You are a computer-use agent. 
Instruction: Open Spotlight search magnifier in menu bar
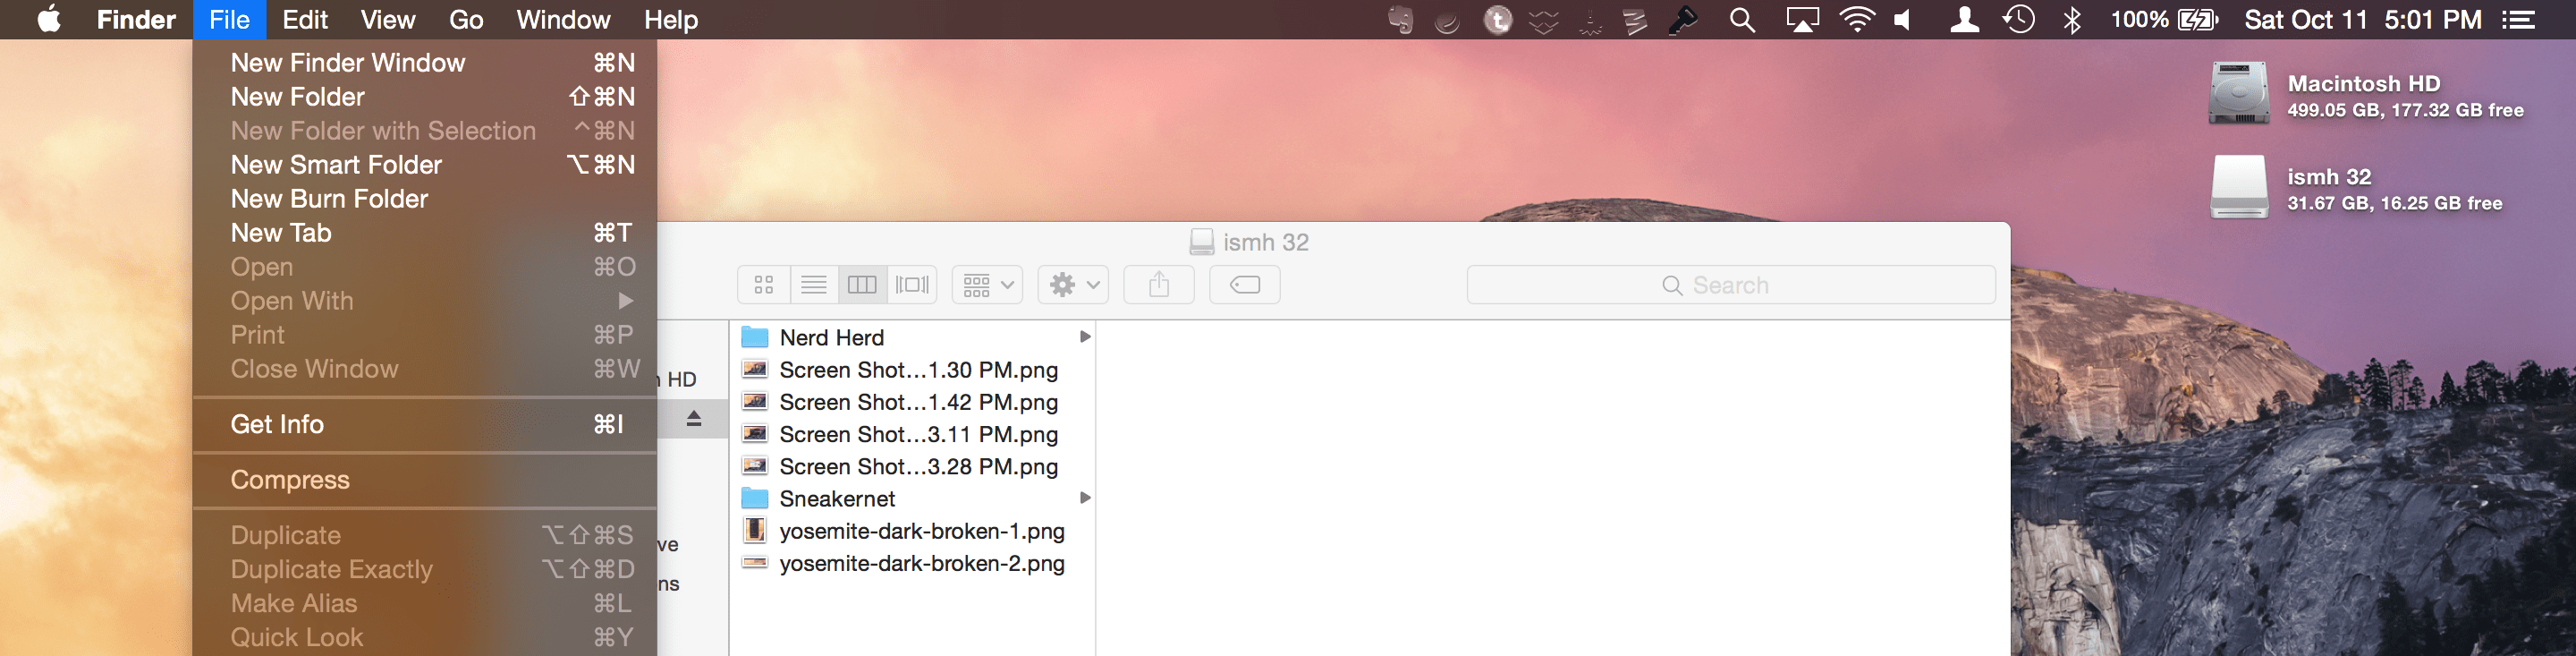coord(1742,20)
